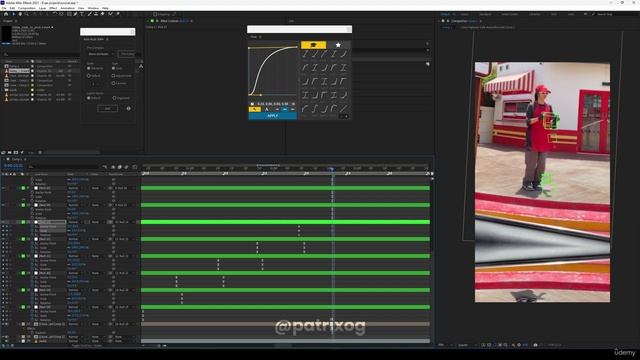Screen dimensions: 640x360
Task: Open the selected layer's Normal mode dropdown
Action: pyautogui.click(x=75, y=222)
